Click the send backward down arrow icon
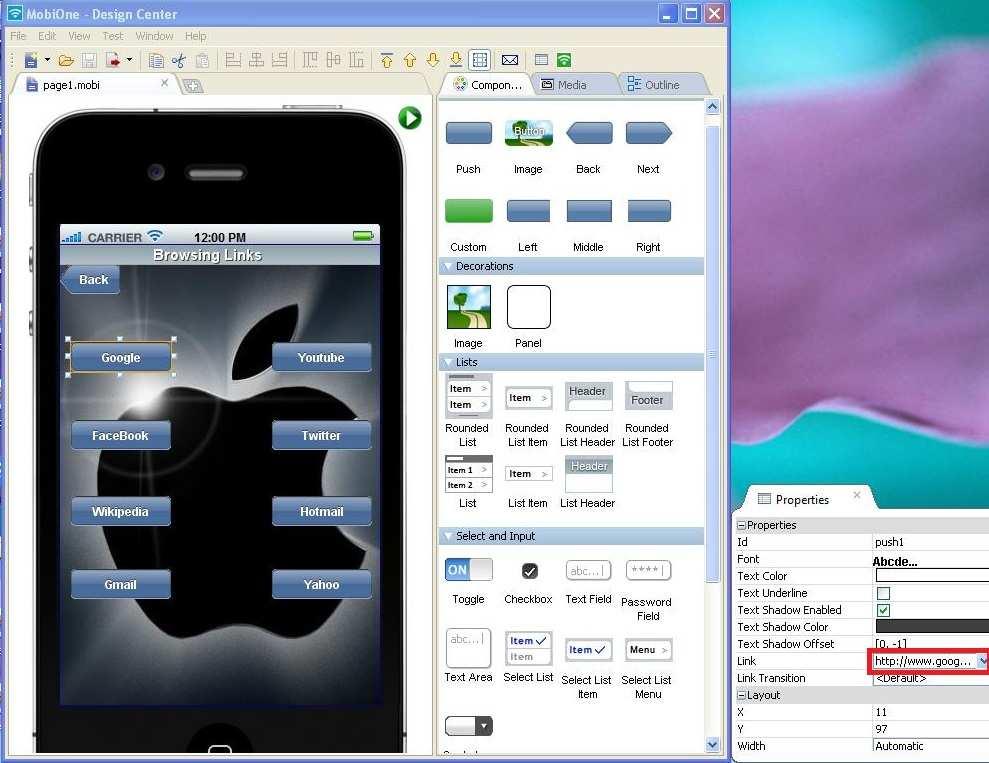 [433, 60]
